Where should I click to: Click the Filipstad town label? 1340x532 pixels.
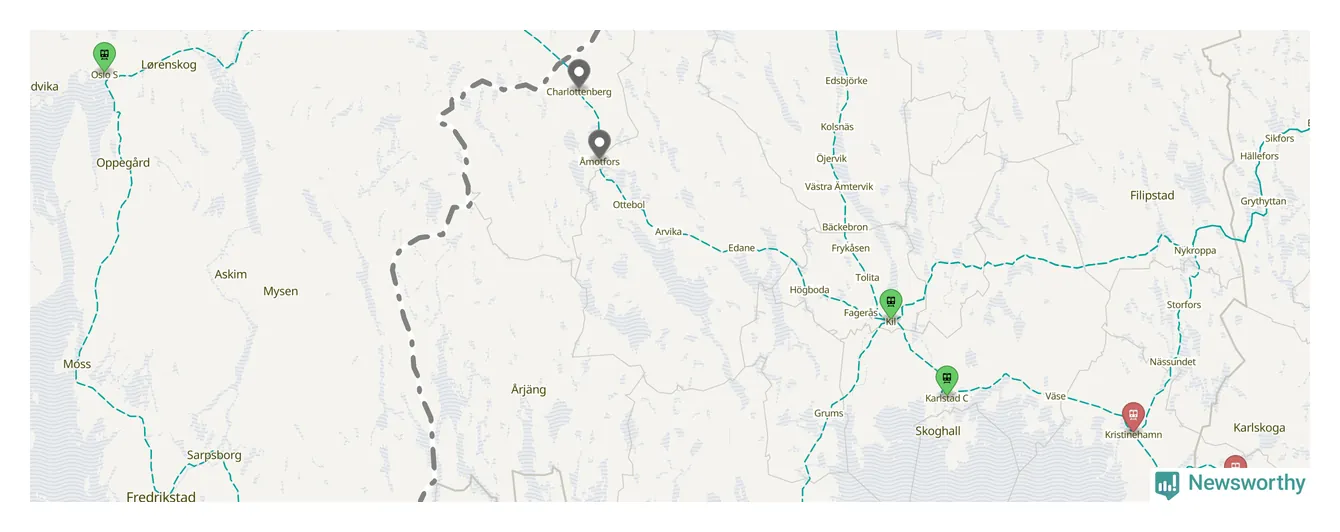[1152, 196]
